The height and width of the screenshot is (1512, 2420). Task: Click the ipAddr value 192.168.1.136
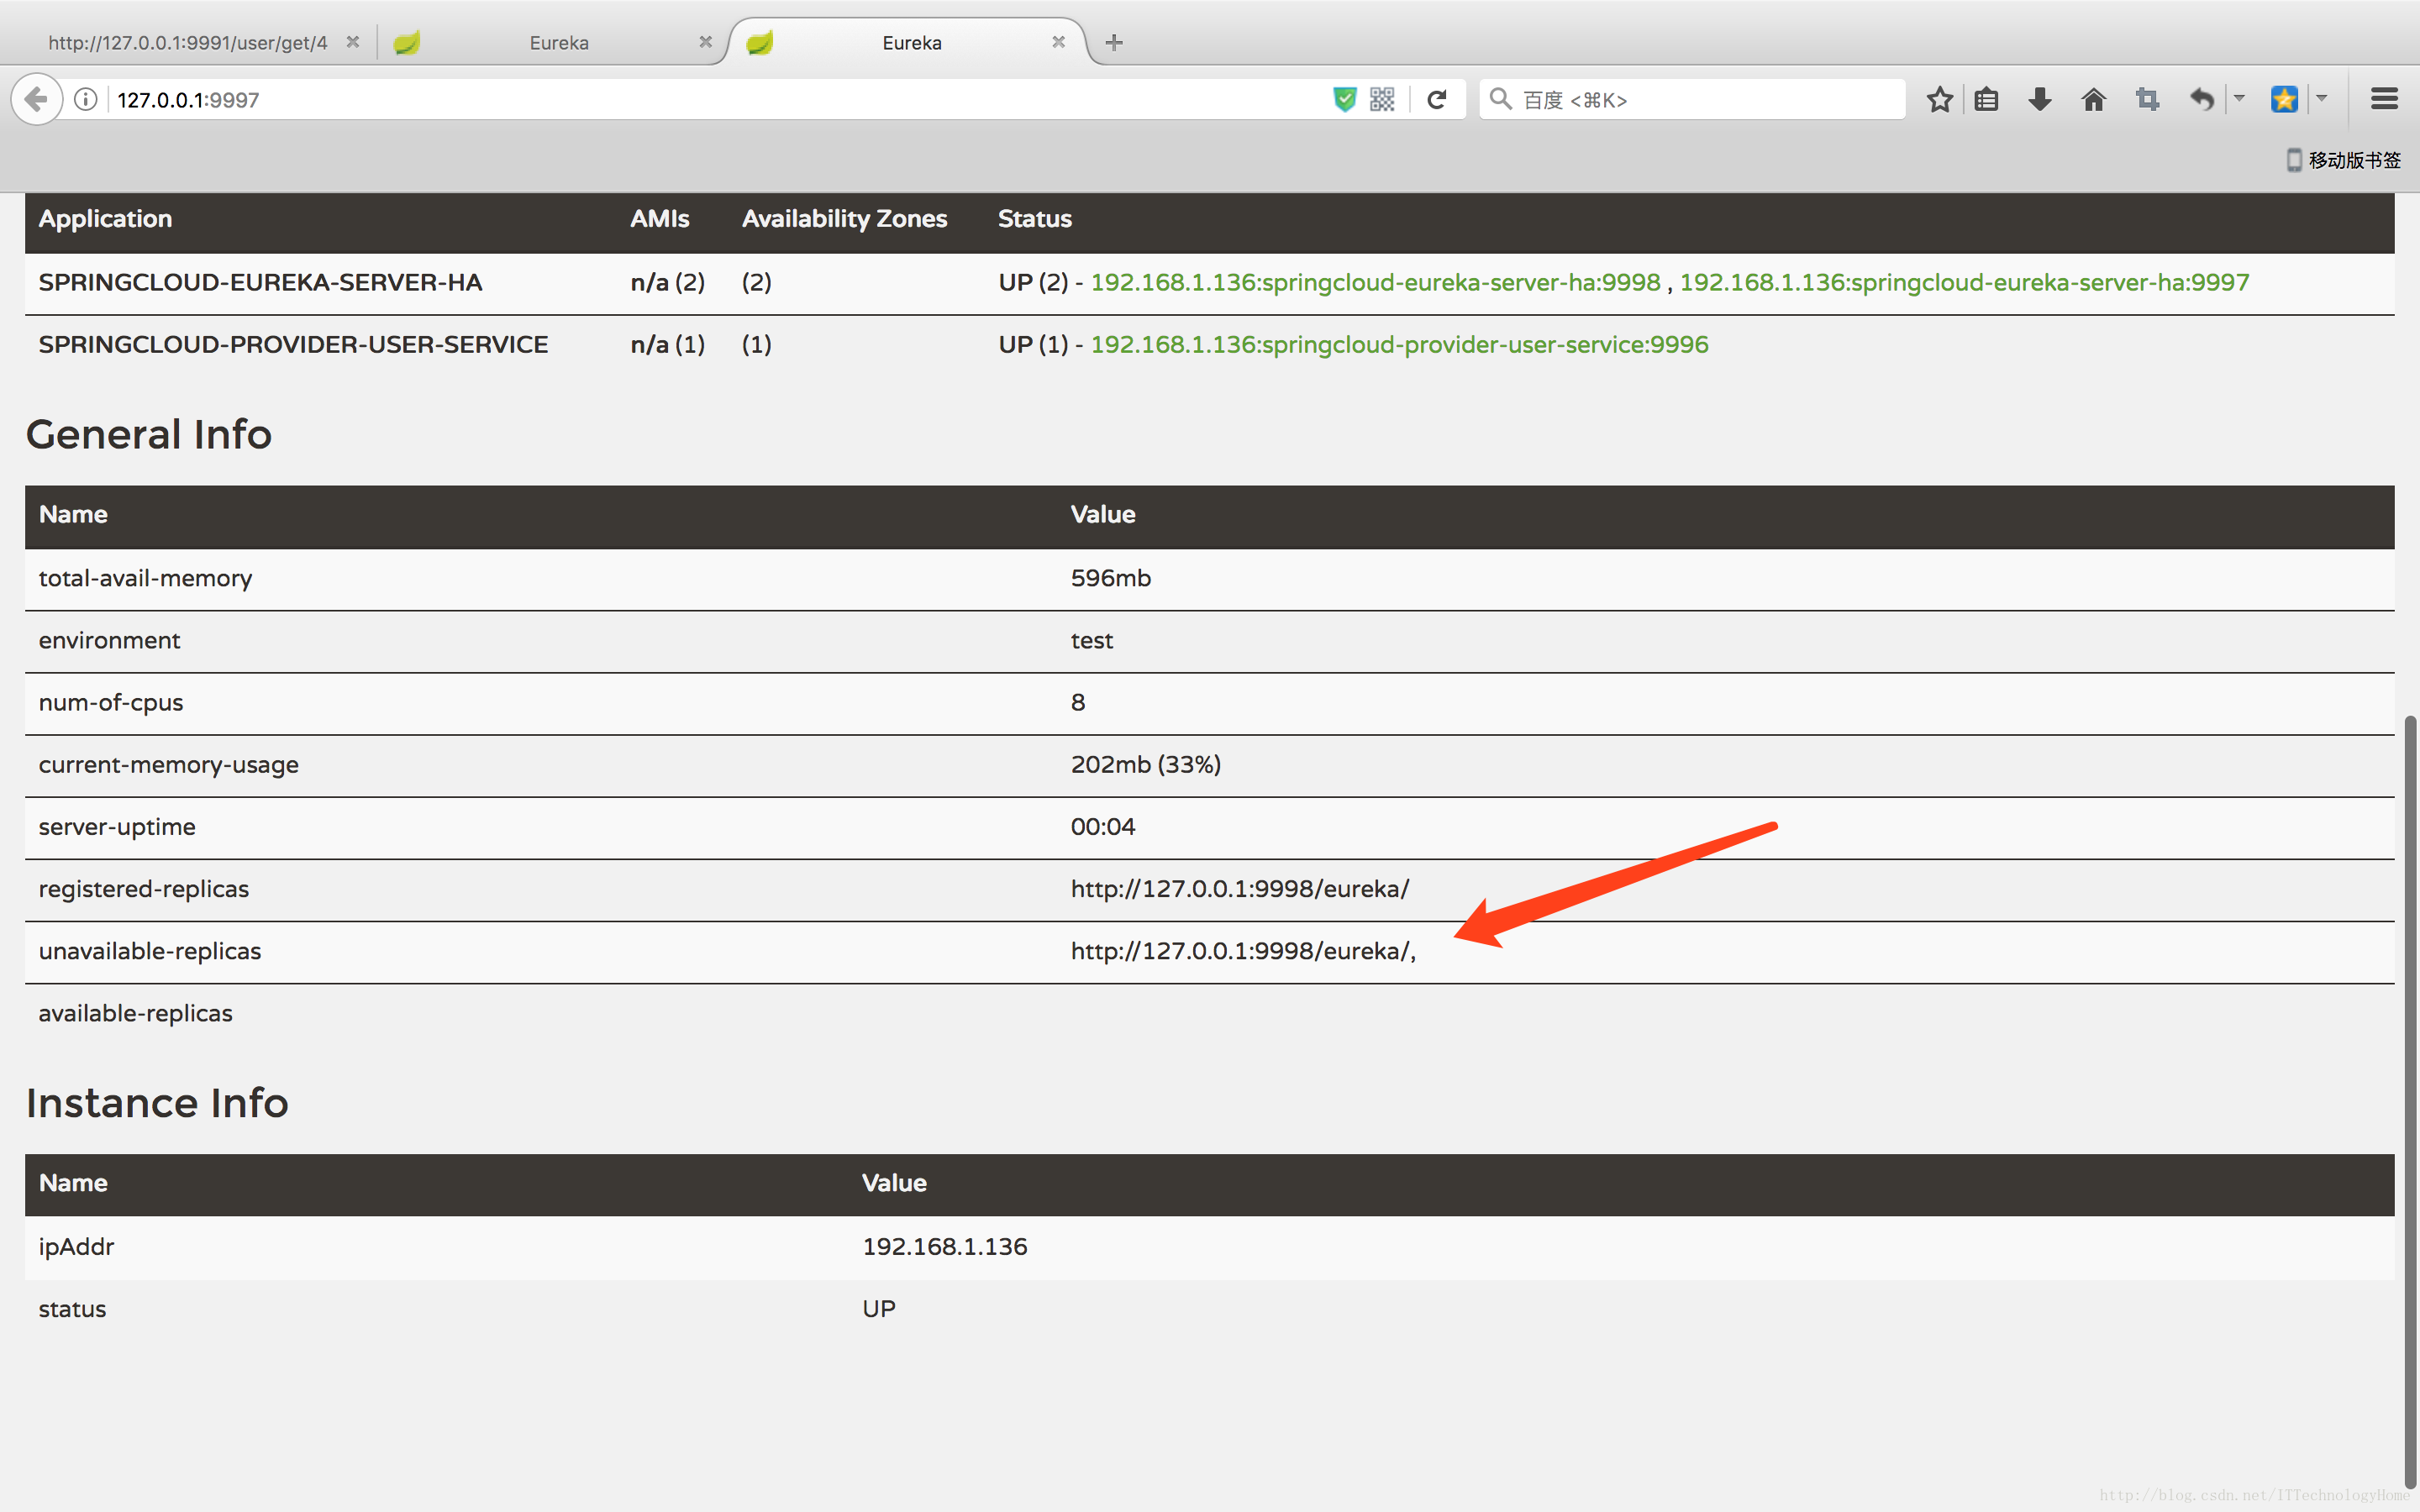pos(944,1247)
